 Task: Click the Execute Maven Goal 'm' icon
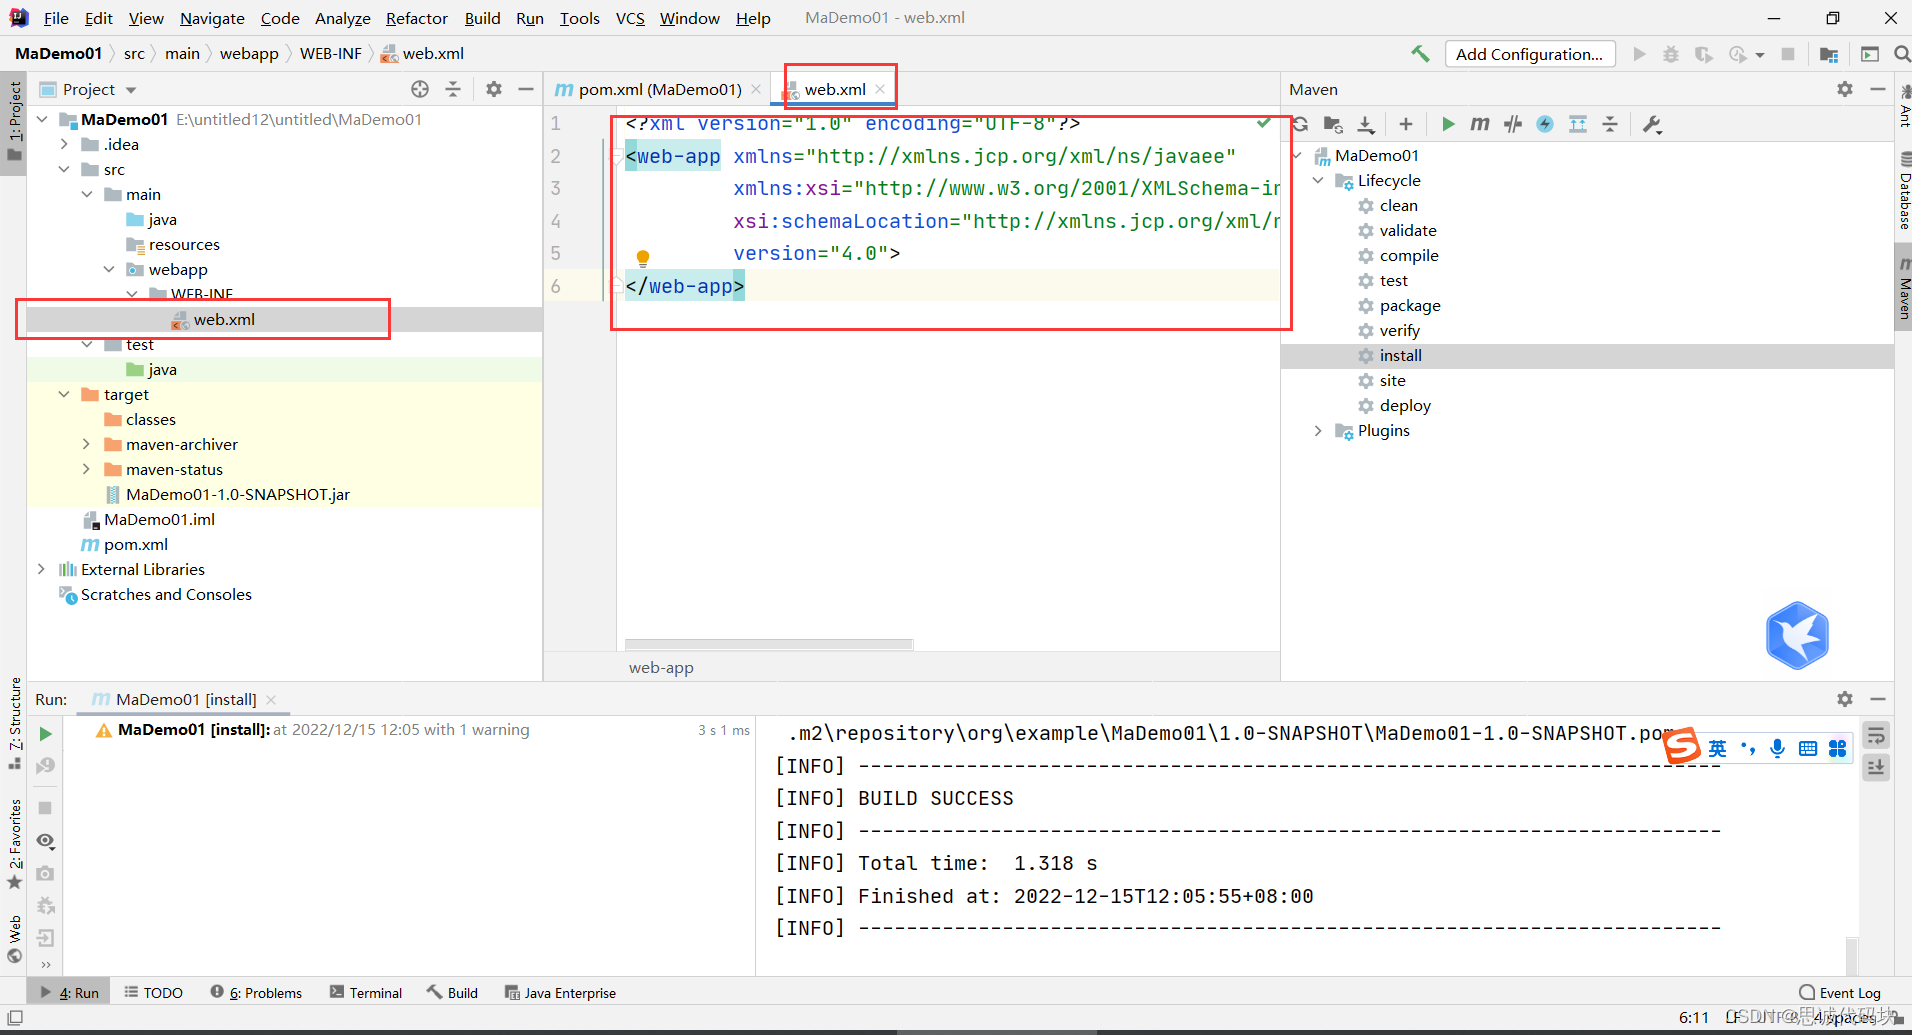(x=1480, y=124)
